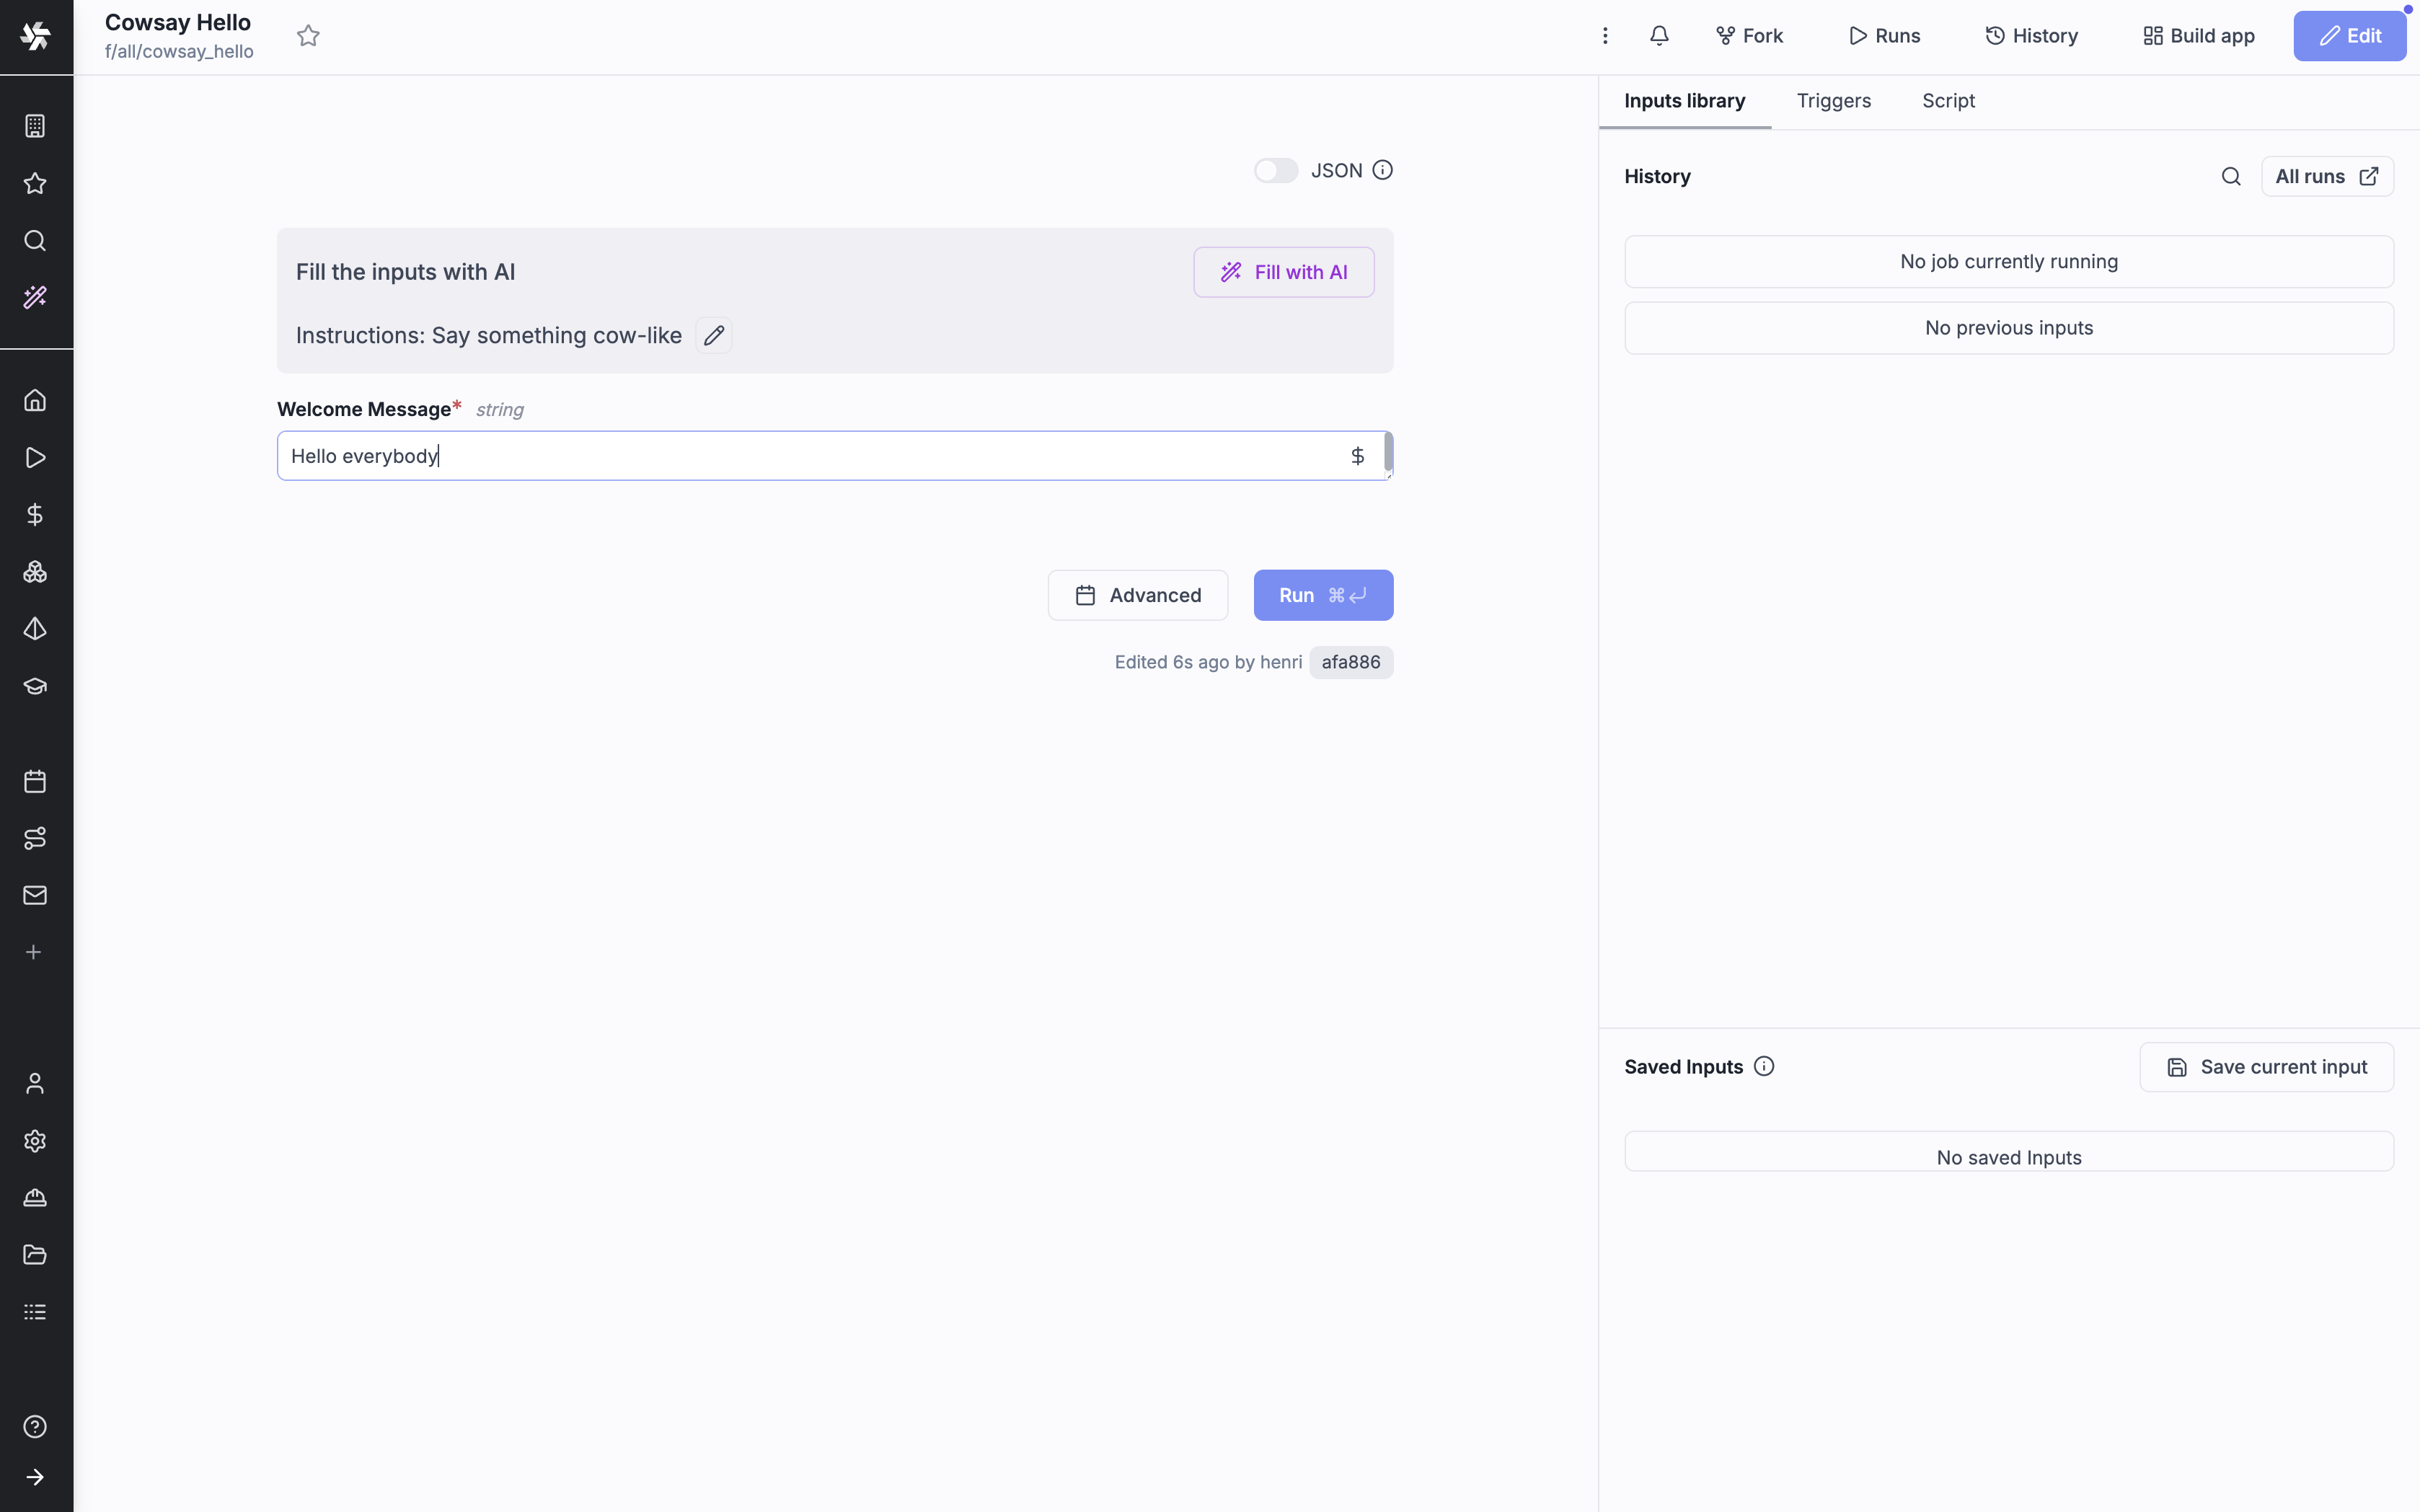
Task: Open Home from the left sidebar
Action: click(x=35, y=400)
